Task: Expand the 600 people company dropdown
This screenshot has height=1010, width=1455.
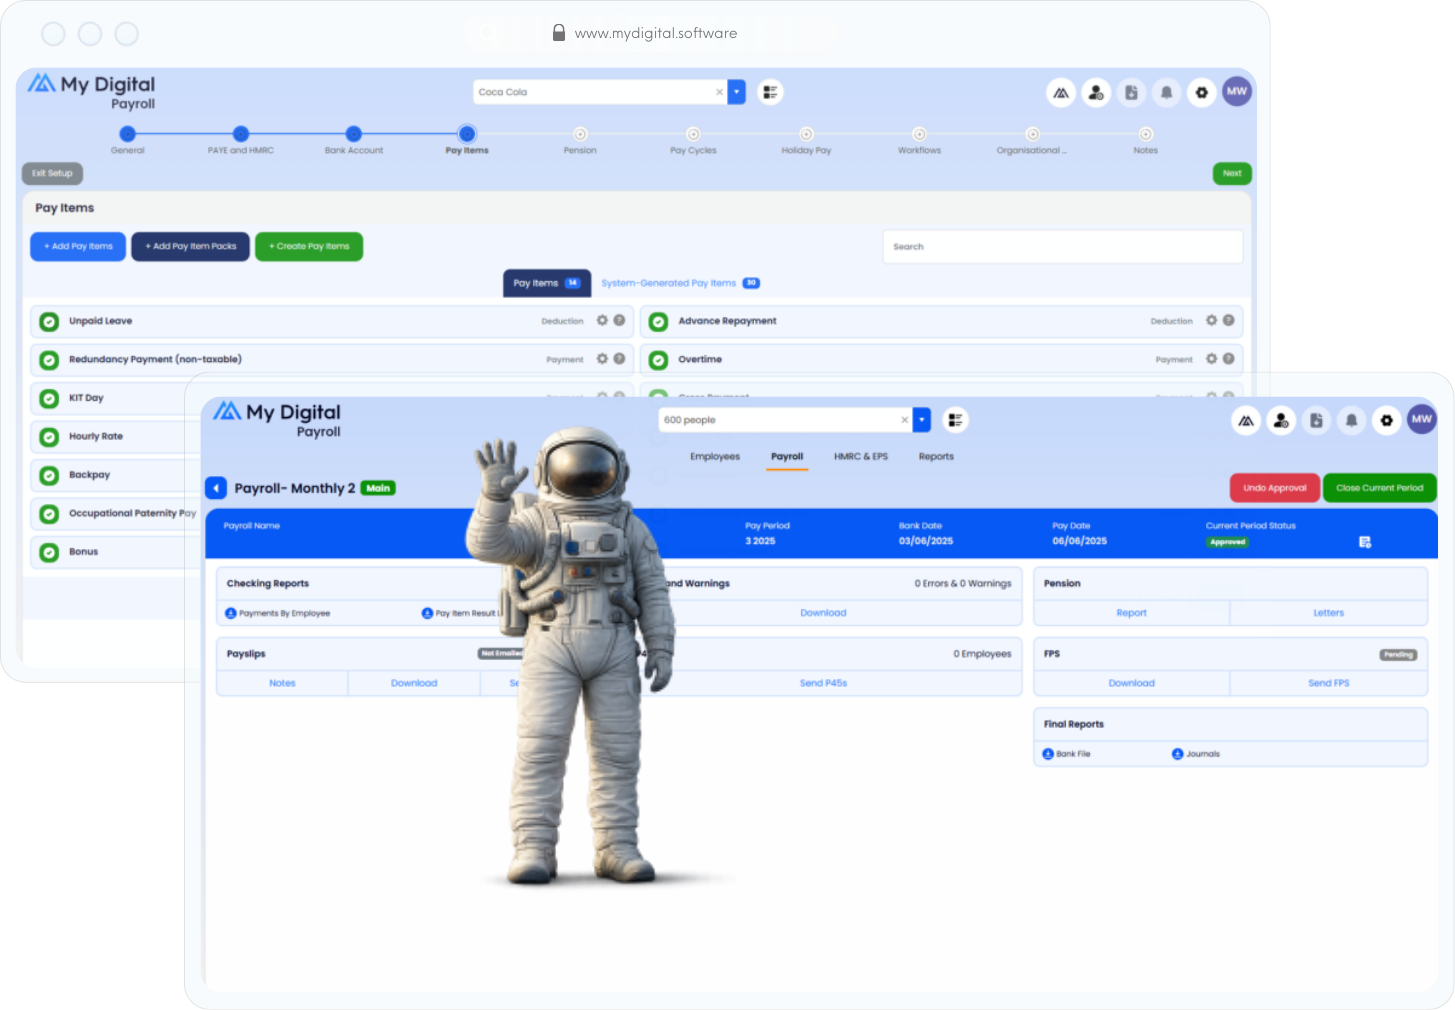Action: point(921,420)
